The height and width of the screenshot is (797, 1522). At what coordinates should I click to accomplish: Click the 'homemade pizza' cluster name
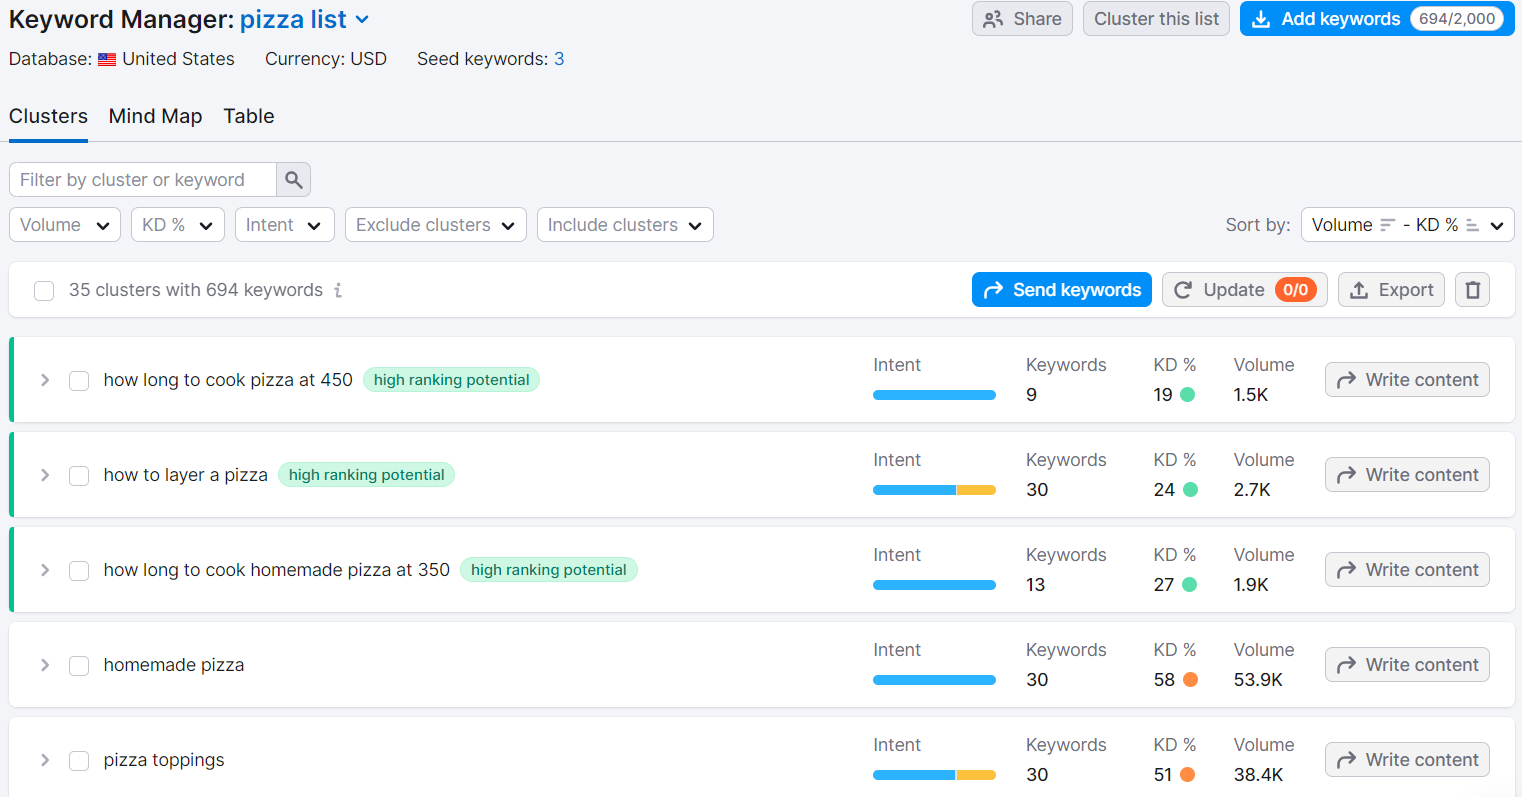[x=174, y=665]
